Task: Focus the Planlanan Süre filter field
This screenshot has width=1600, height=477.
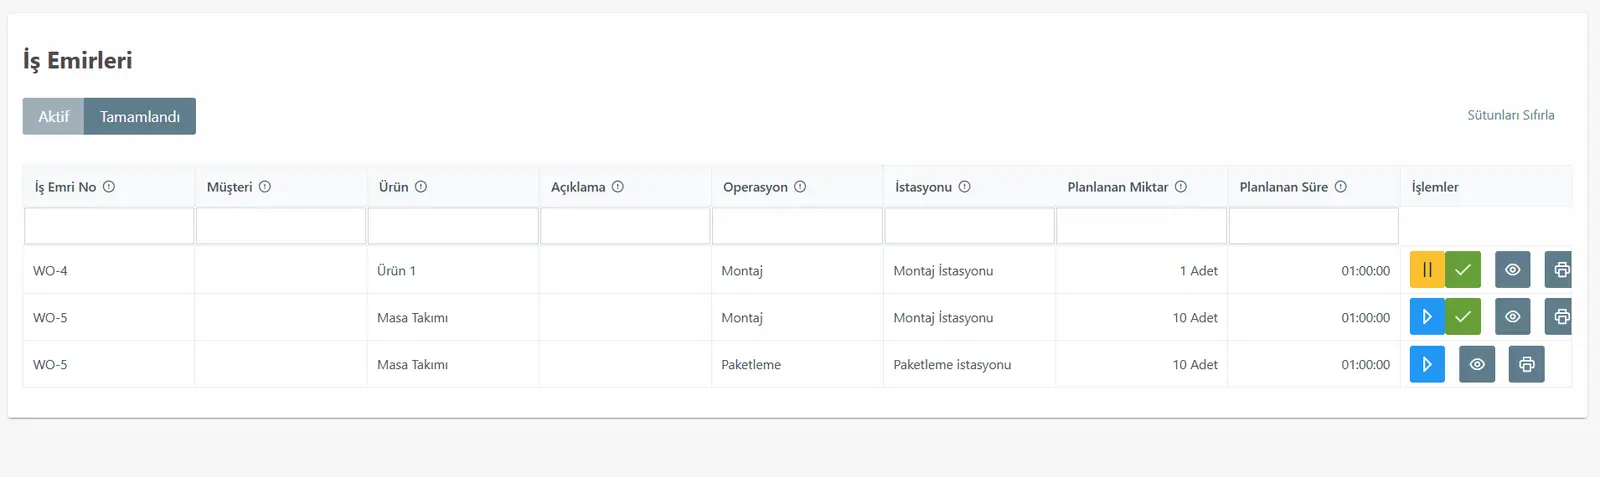Action: tap(1313, 226)
